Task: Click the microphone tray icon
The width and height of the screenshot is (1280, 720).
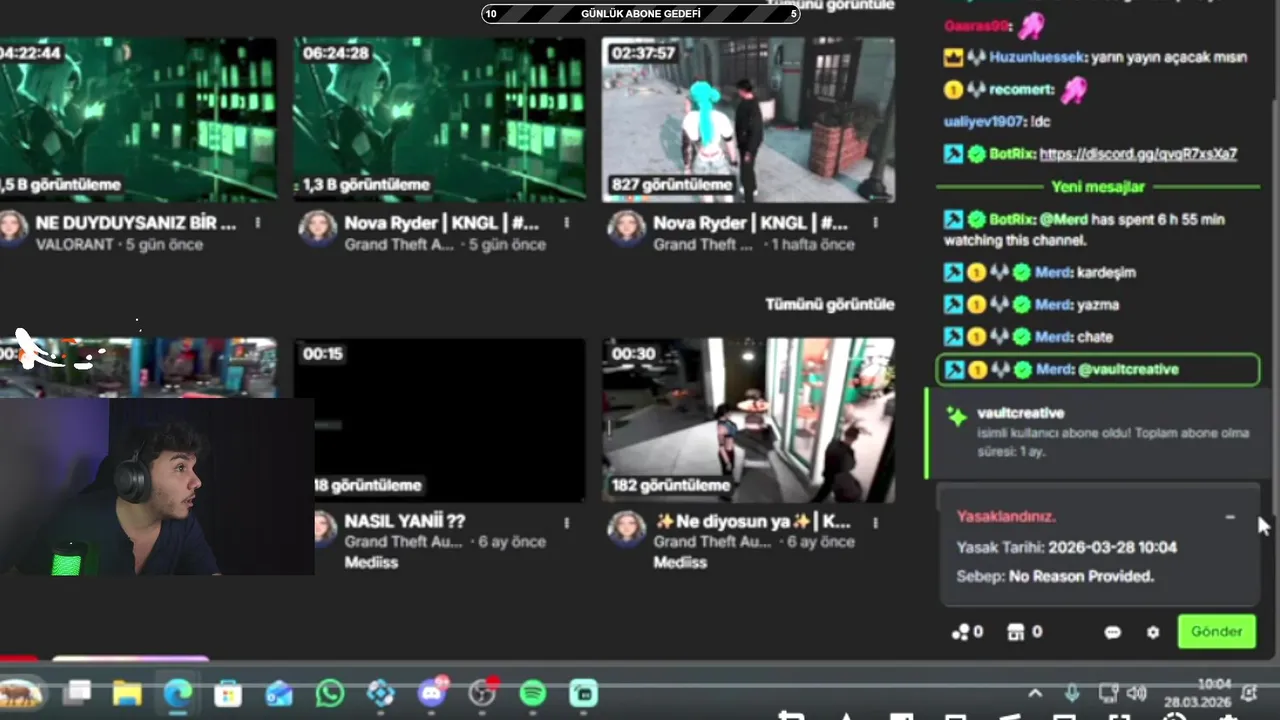Action: 1072,693
